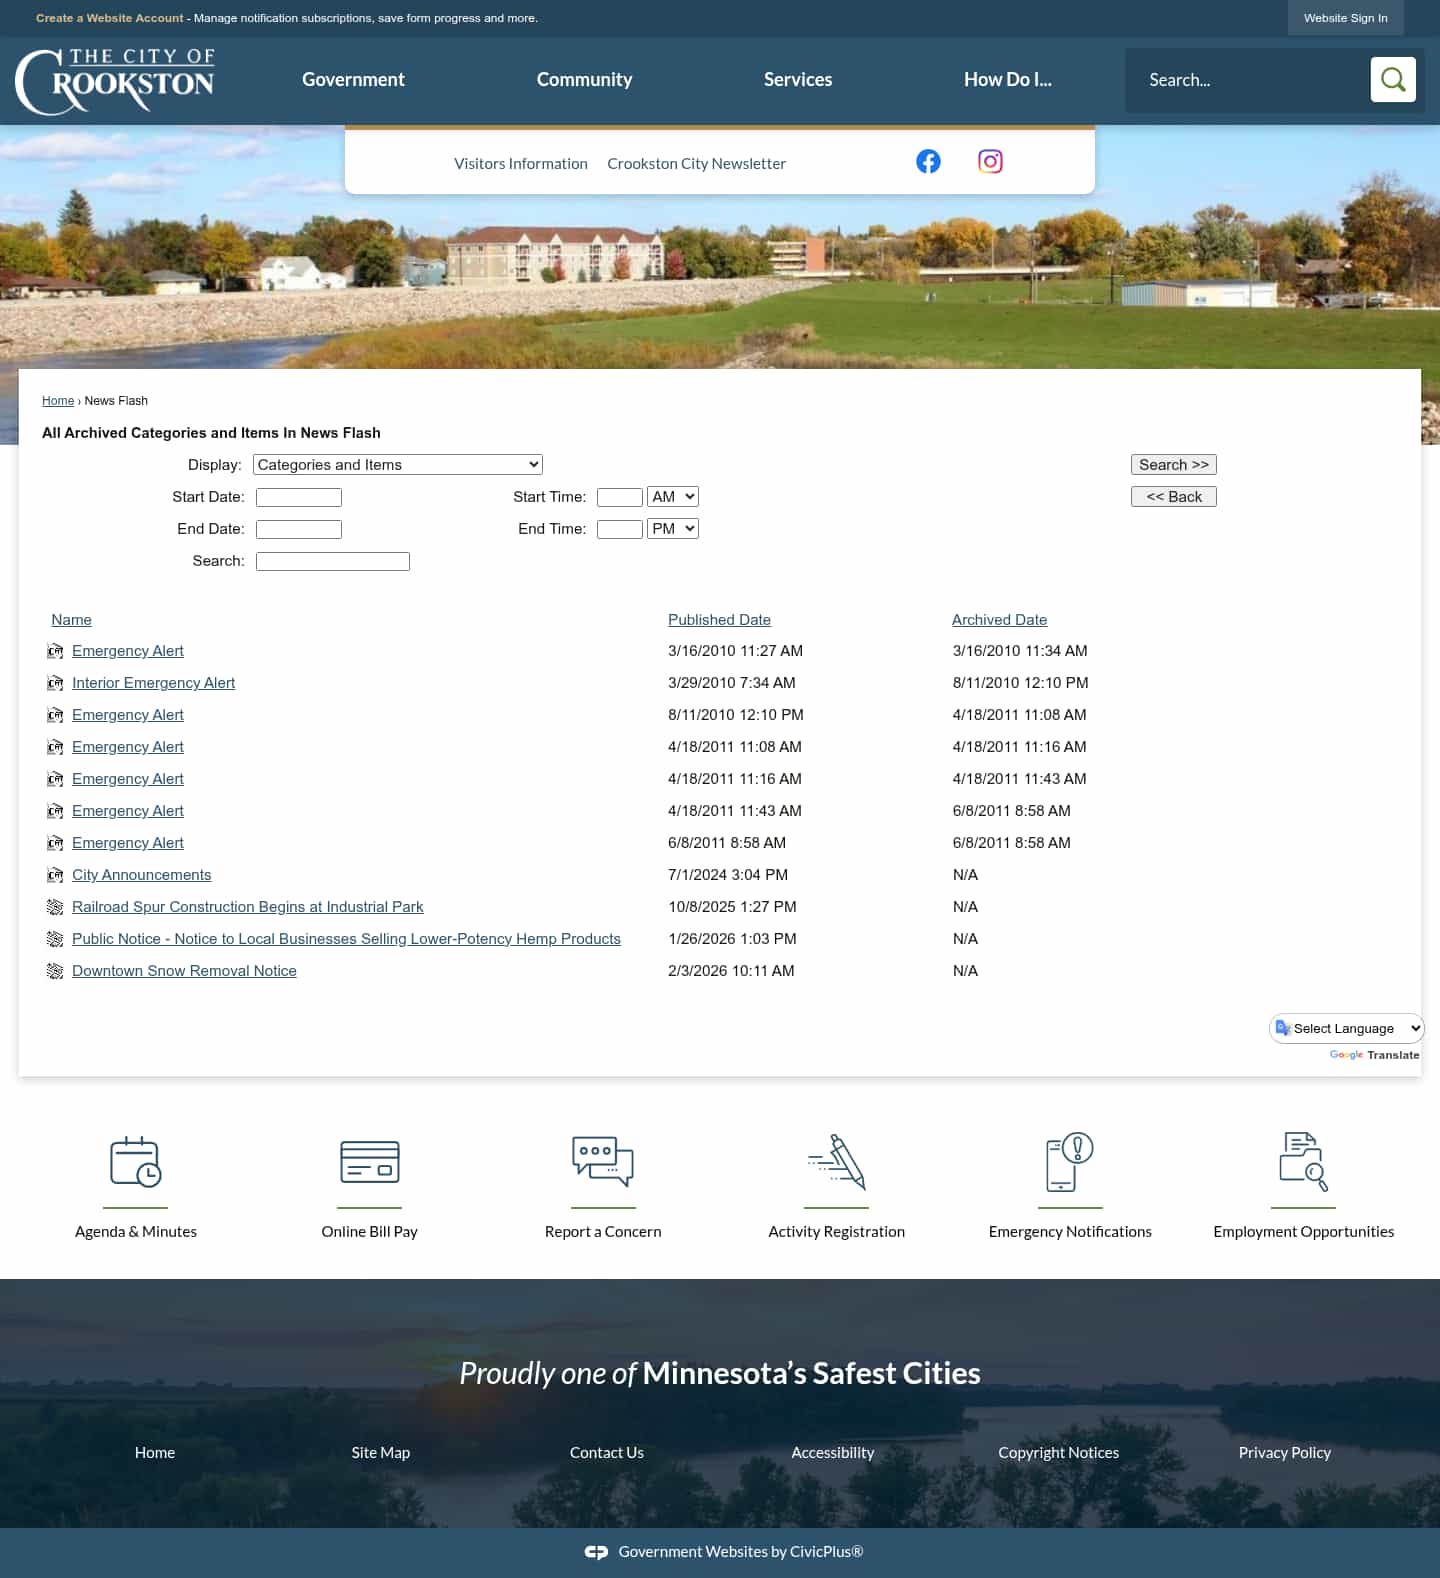Open Create a Website Account link
This screenshot has height=1578, width=1440.
[110, 18]
